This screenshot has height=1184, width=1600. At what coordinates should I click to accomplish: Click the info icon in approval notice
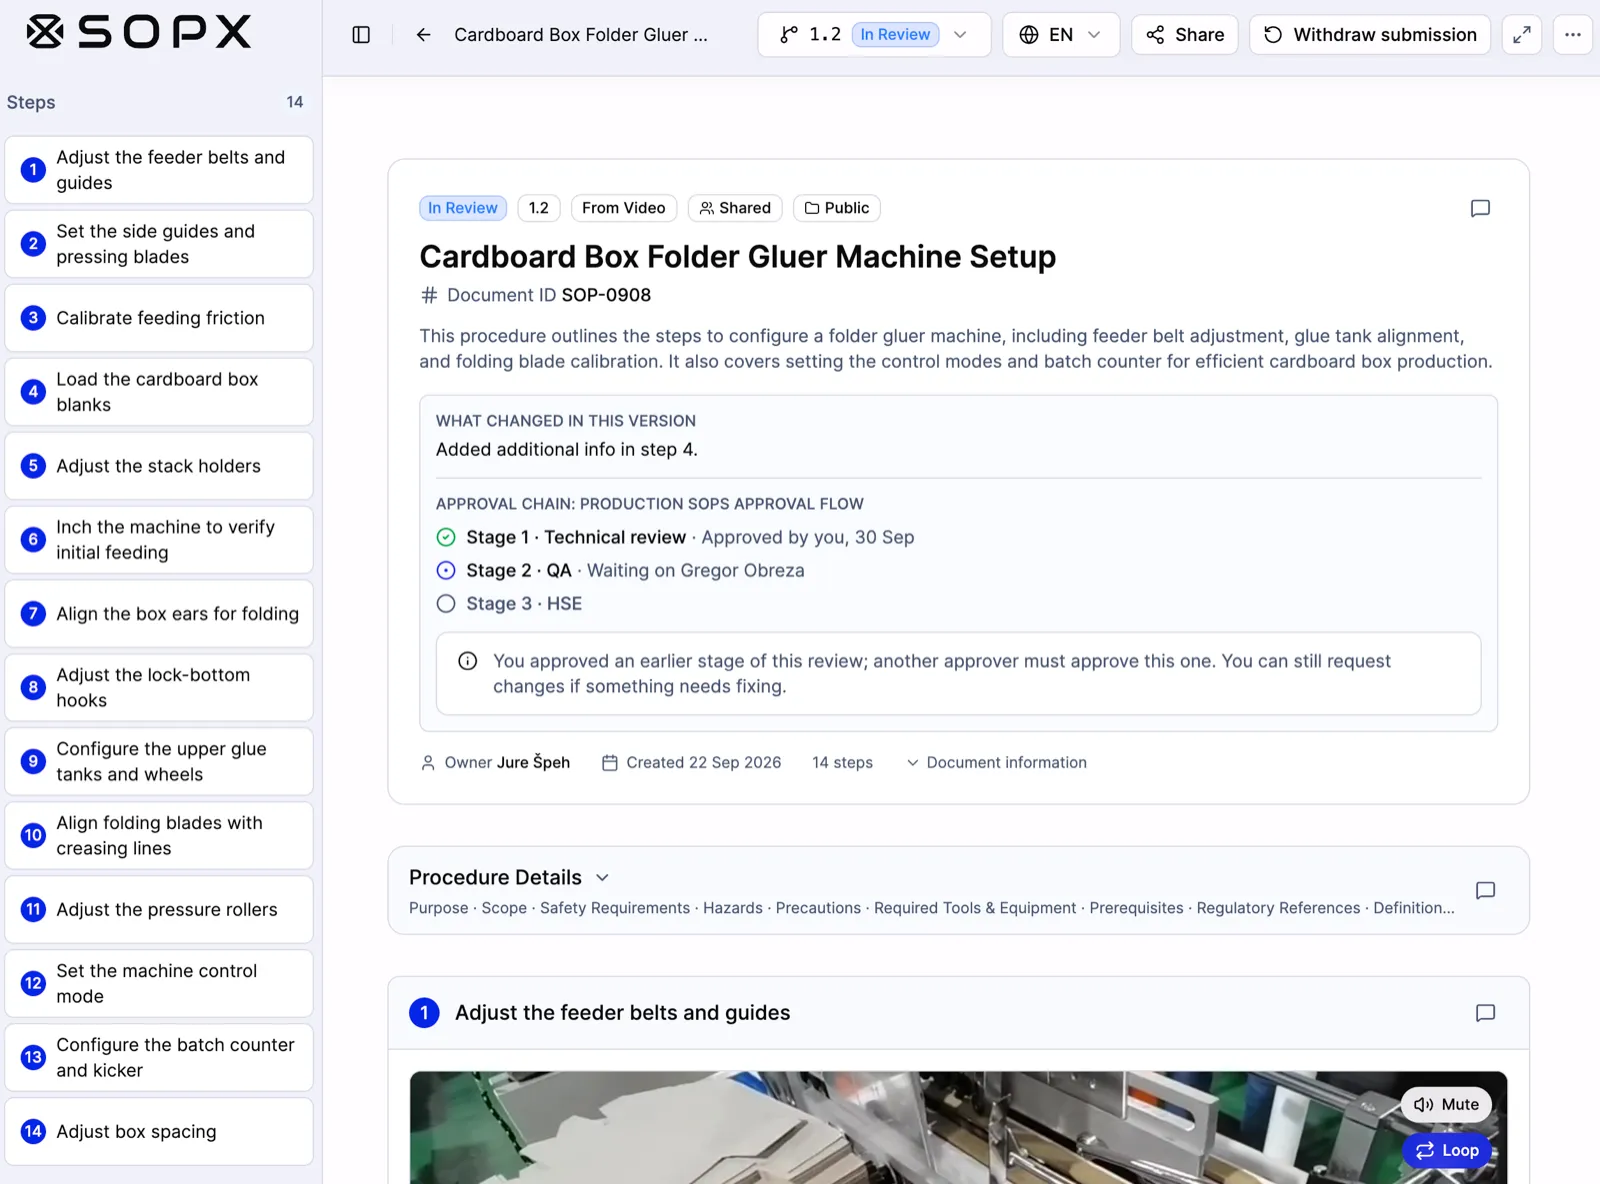pos(467,661)
